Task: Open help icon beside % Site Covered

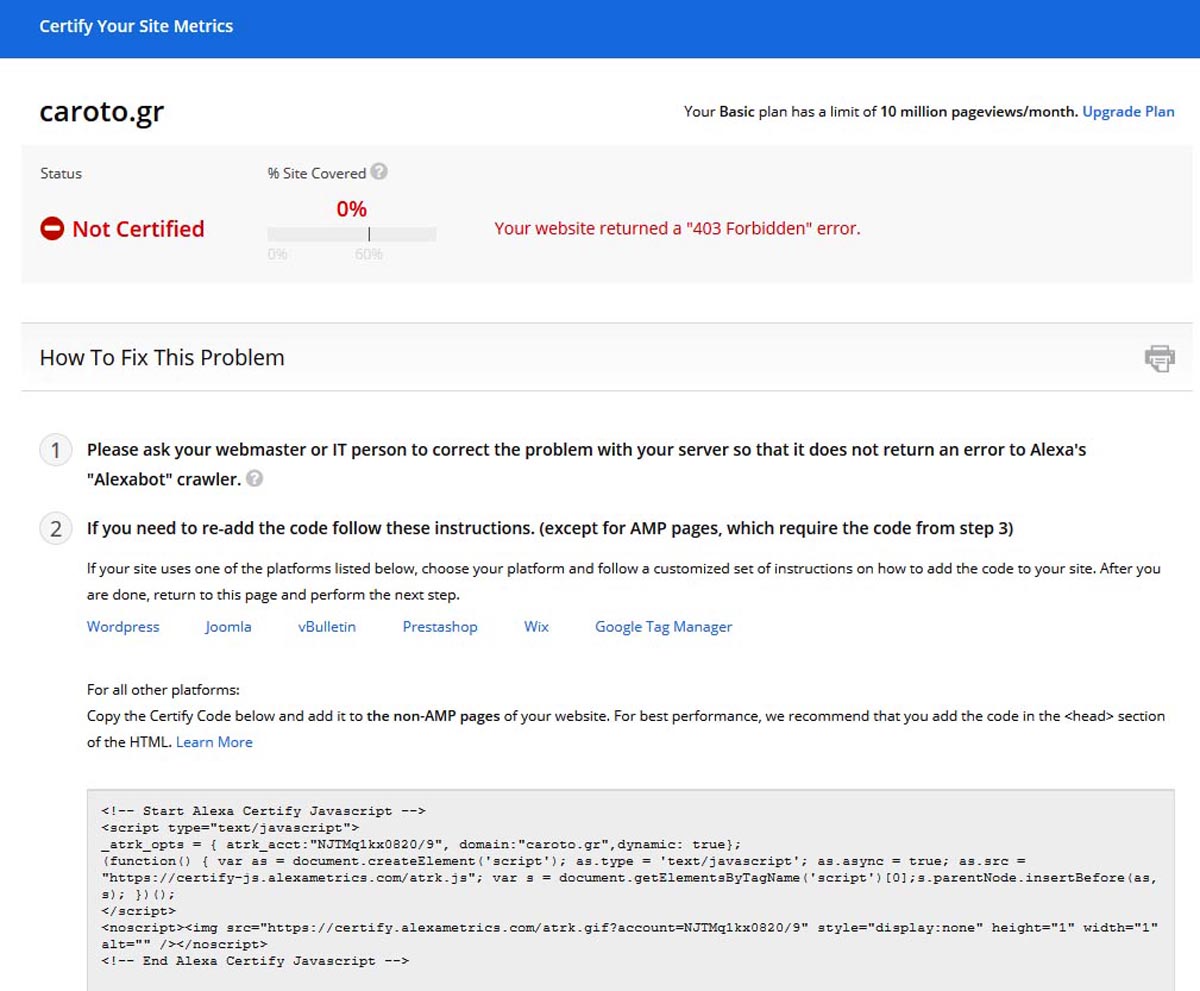Action: (379, 172)
